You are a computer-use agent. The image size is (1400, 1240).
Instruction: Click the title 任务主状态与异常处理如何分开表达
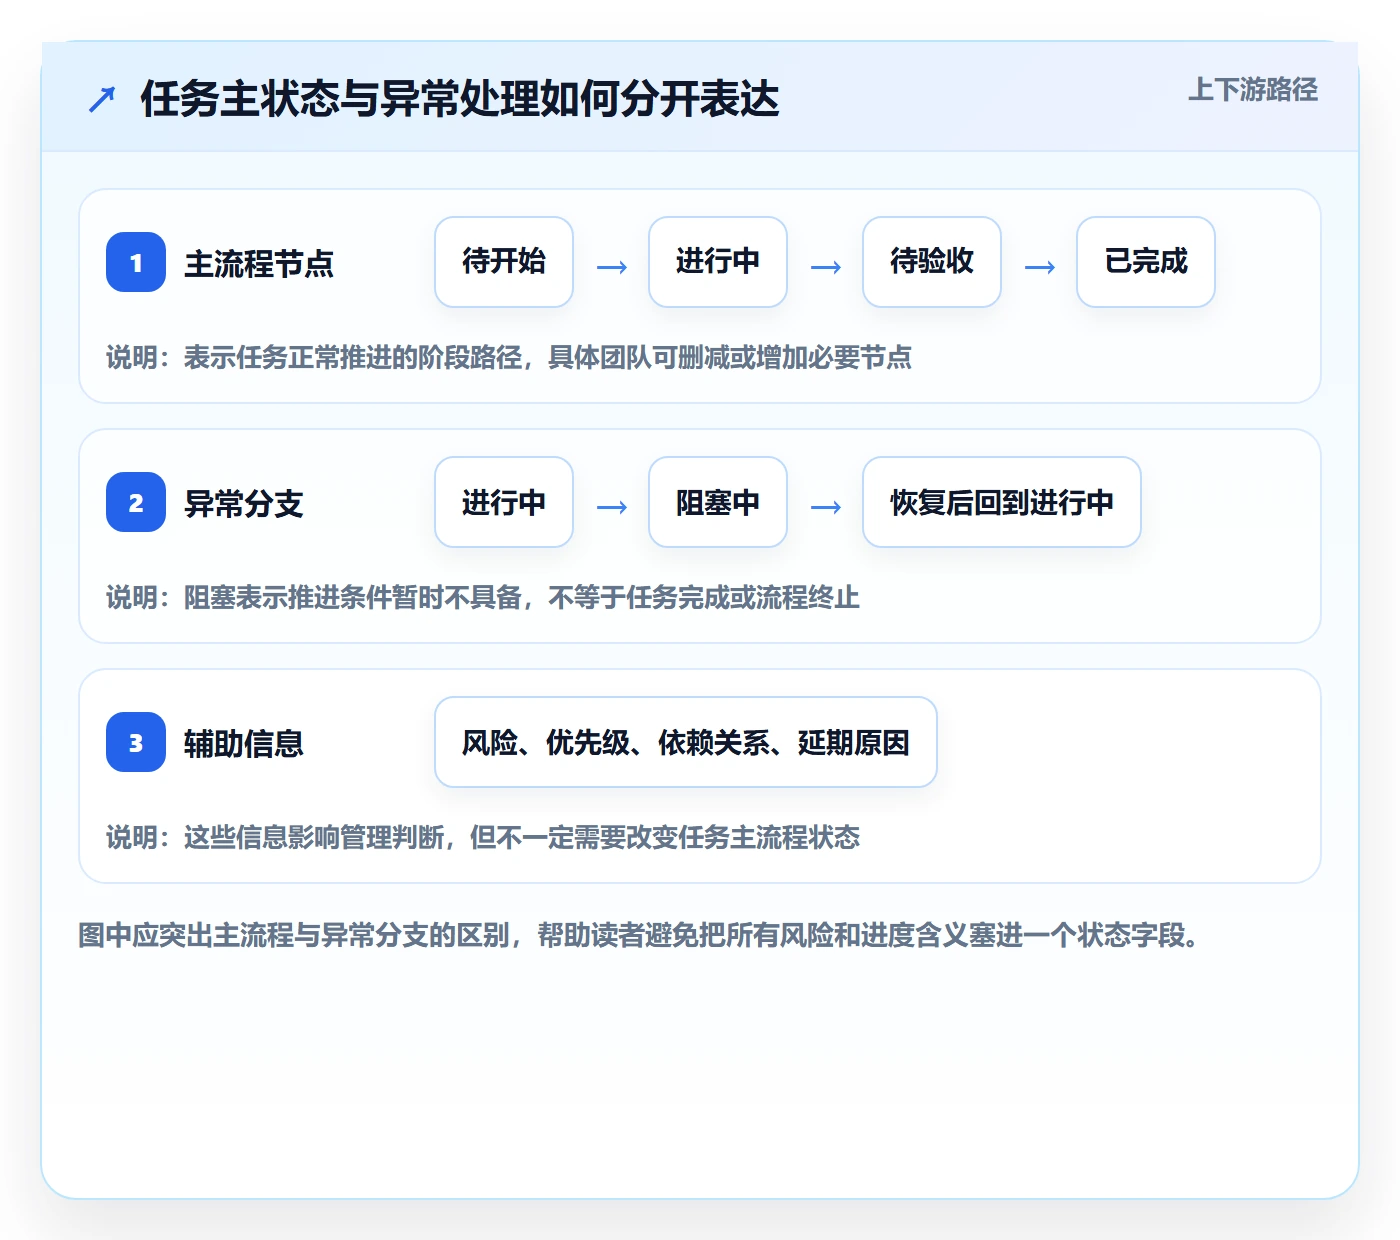click(460, 99)
